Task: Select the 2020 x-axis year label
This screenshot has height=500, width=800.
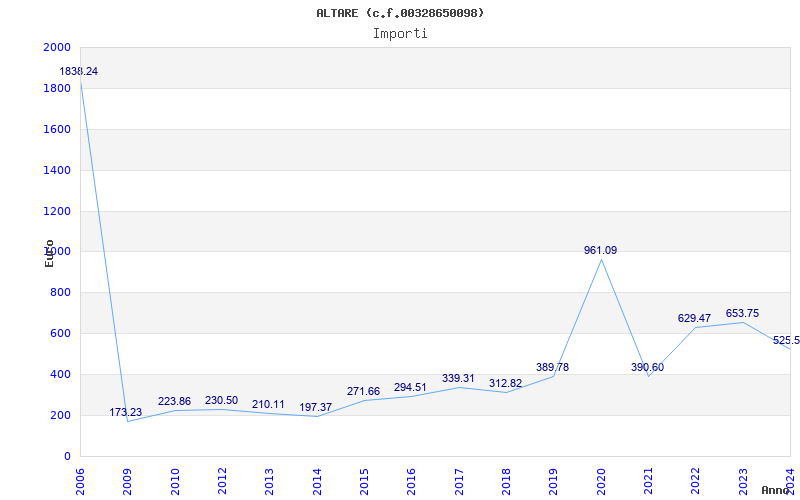Action: [601, 480]
